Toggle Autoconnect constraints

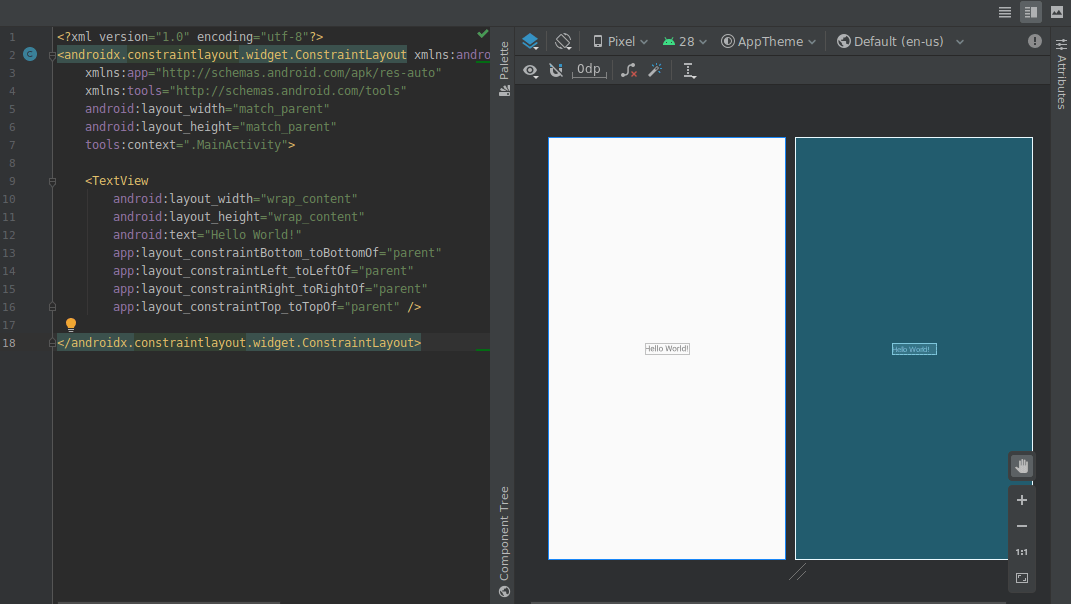[556, 70]
